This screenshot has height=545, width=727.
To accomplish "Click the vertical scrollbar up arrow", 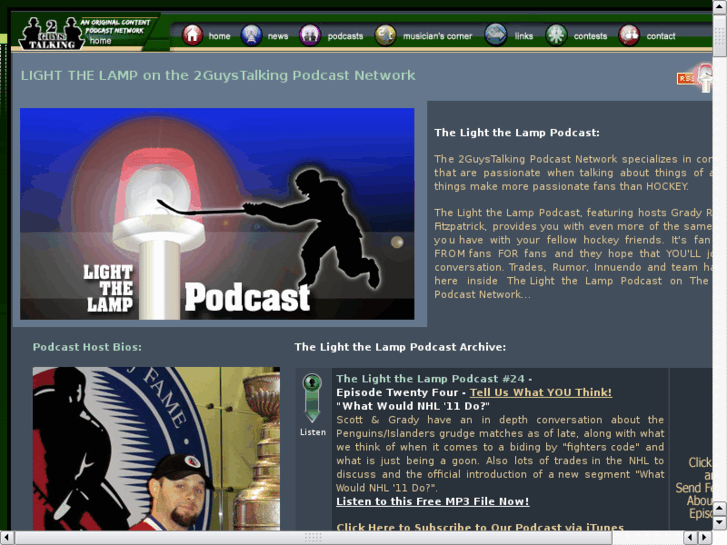I will [x=720, y=6].
